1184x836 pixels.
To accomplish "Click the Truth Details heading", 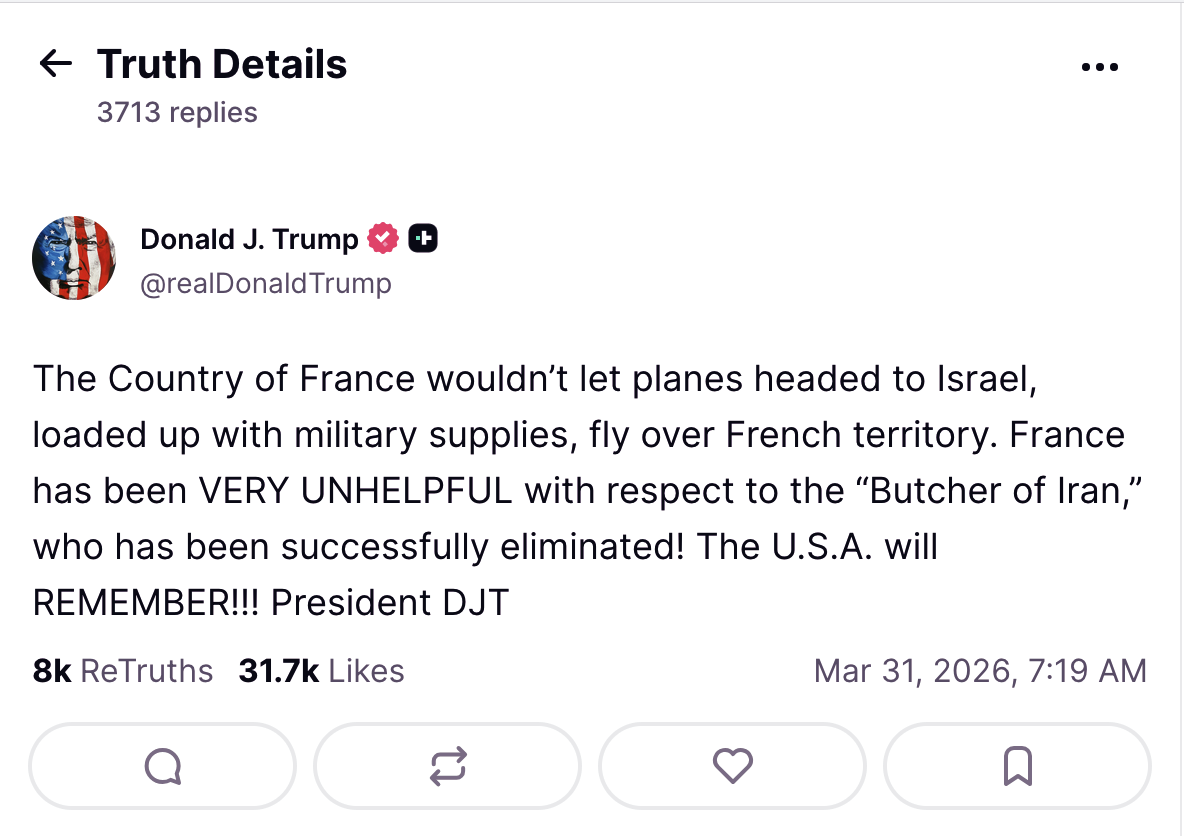I will 222,65.
